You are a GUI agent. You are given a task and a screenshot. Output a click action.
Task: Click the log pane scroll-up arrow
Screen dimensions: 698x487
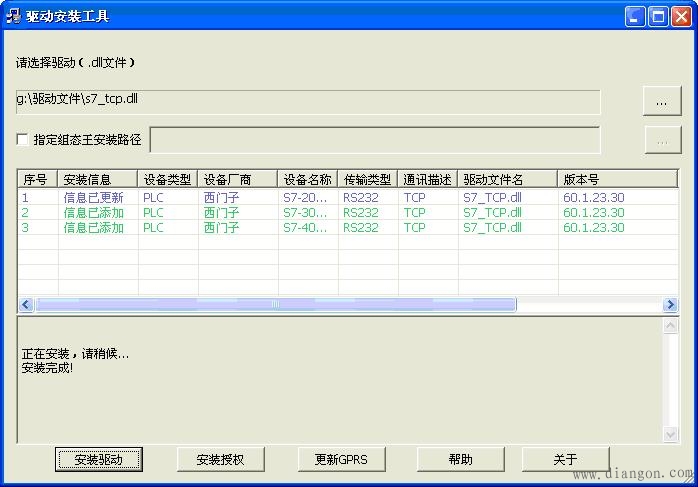(670, 326)
